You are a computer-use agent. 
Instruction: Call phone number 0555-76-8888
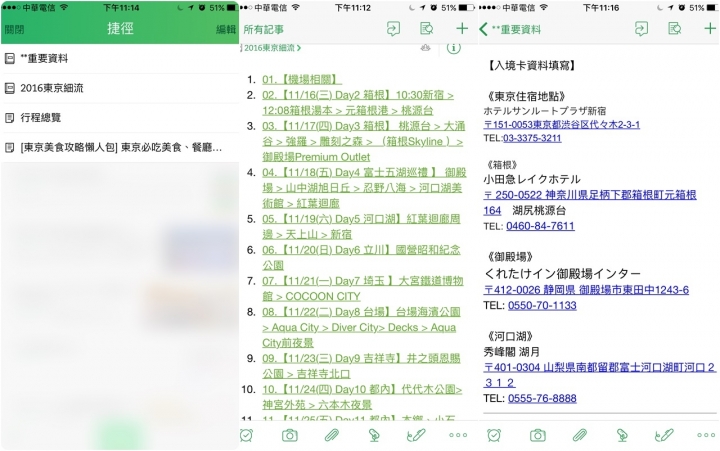click(x=542, y=398)
